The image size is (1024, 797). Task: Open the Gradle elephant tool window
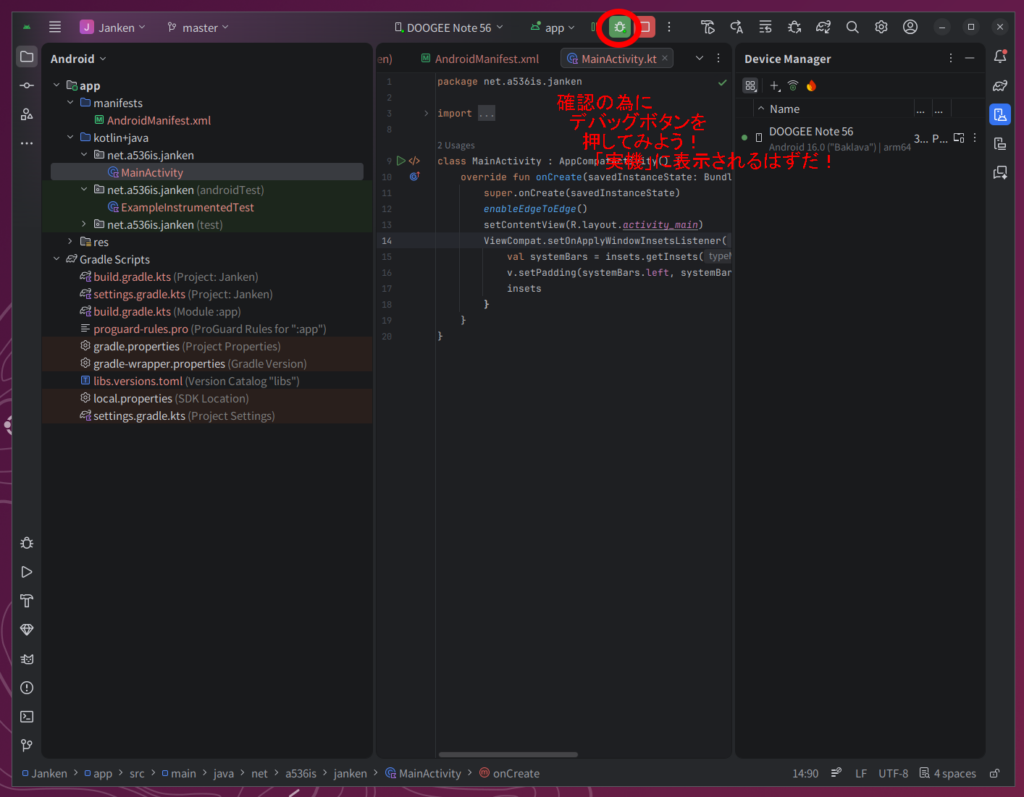(x=999, y=86)
